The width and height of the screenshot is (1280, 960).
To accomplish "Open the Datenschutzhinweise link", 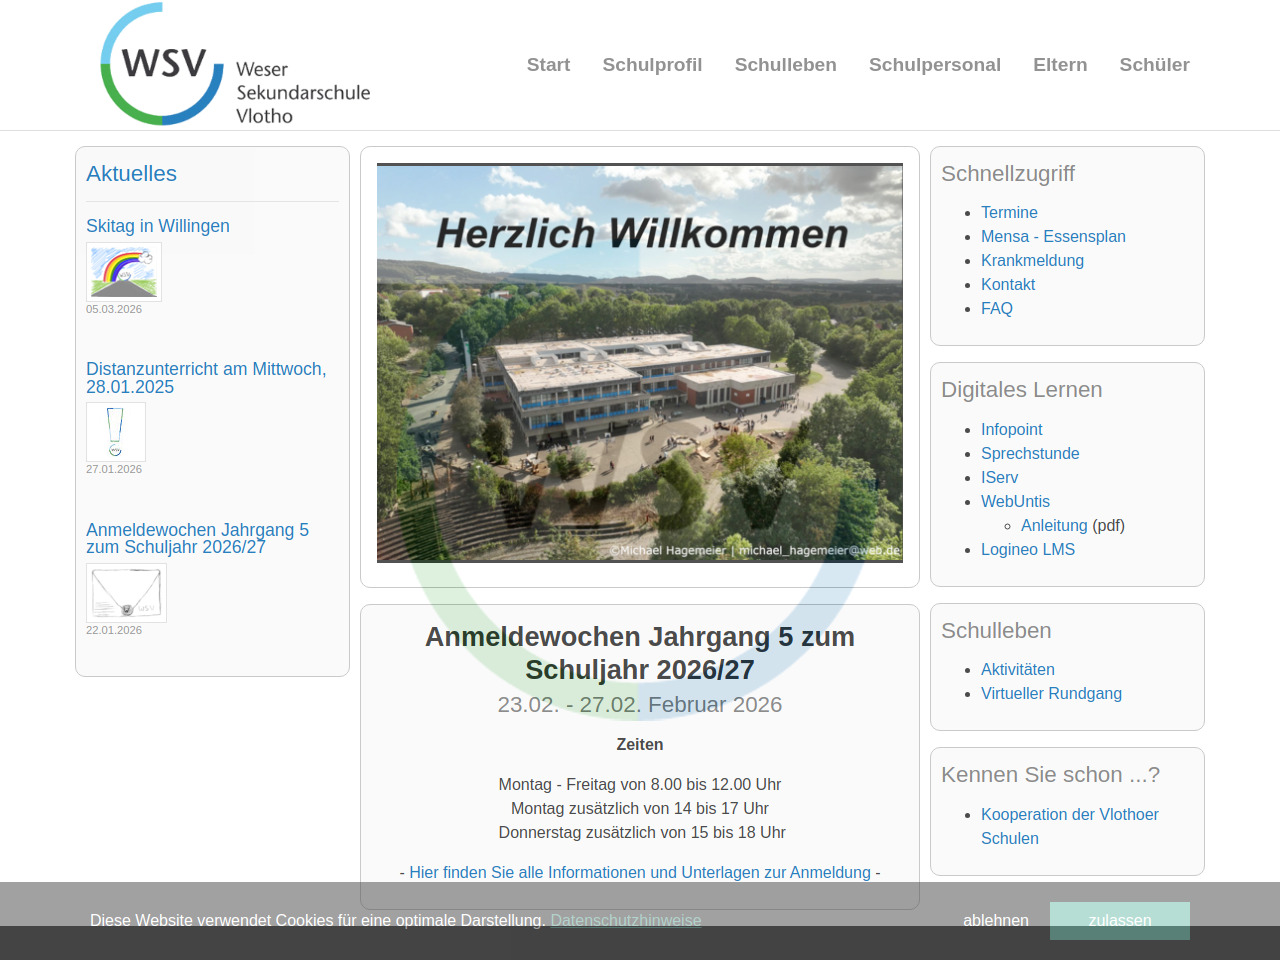I will 625,920.
